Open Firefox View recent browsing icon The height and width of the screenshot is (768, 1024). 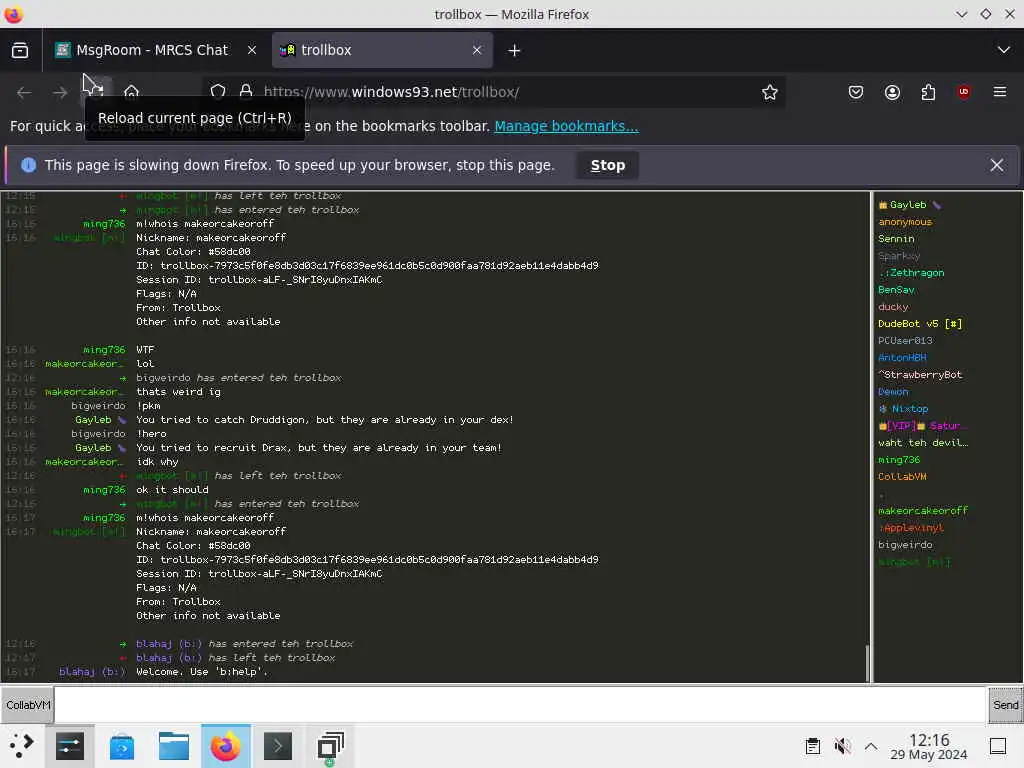[x=20, y=50]
